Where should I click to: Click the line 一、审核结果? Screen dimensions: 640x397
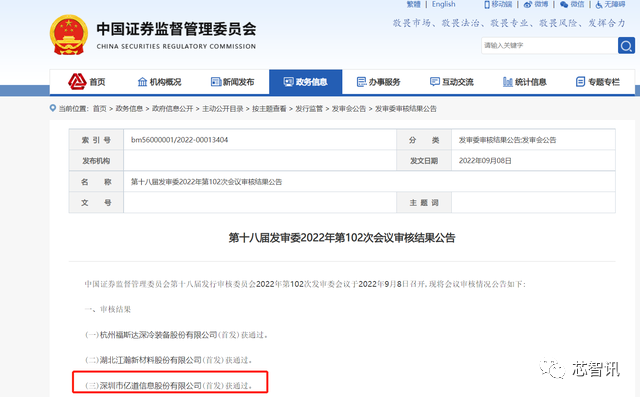tap(108, 309)
